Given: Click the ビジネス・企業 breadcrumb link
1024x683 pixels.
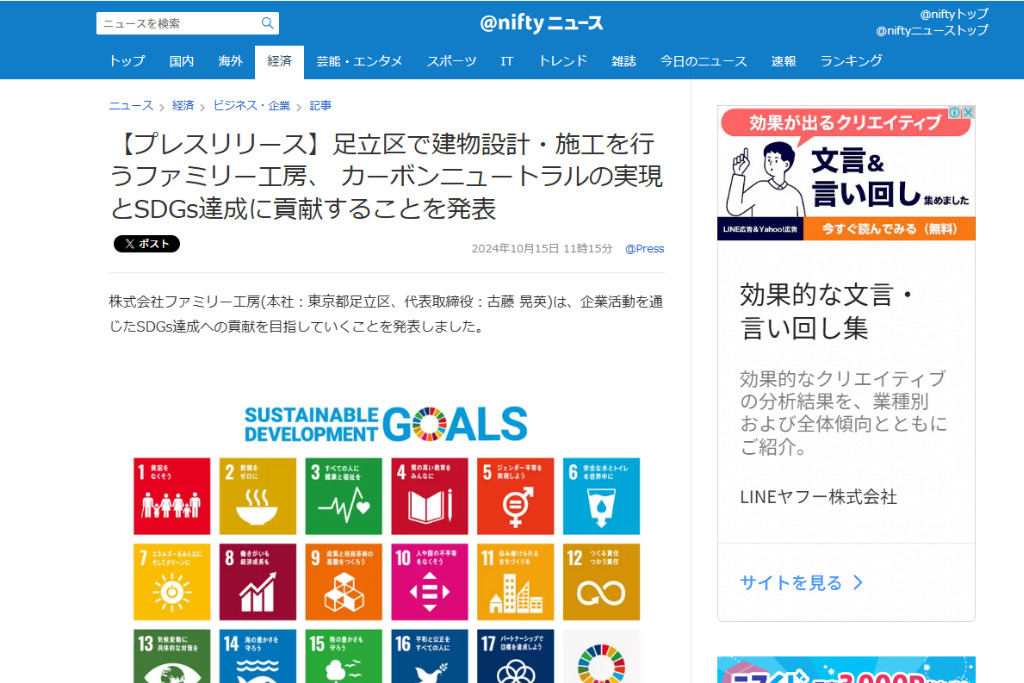Looking at the screenshot, I should tap(251, 106).
